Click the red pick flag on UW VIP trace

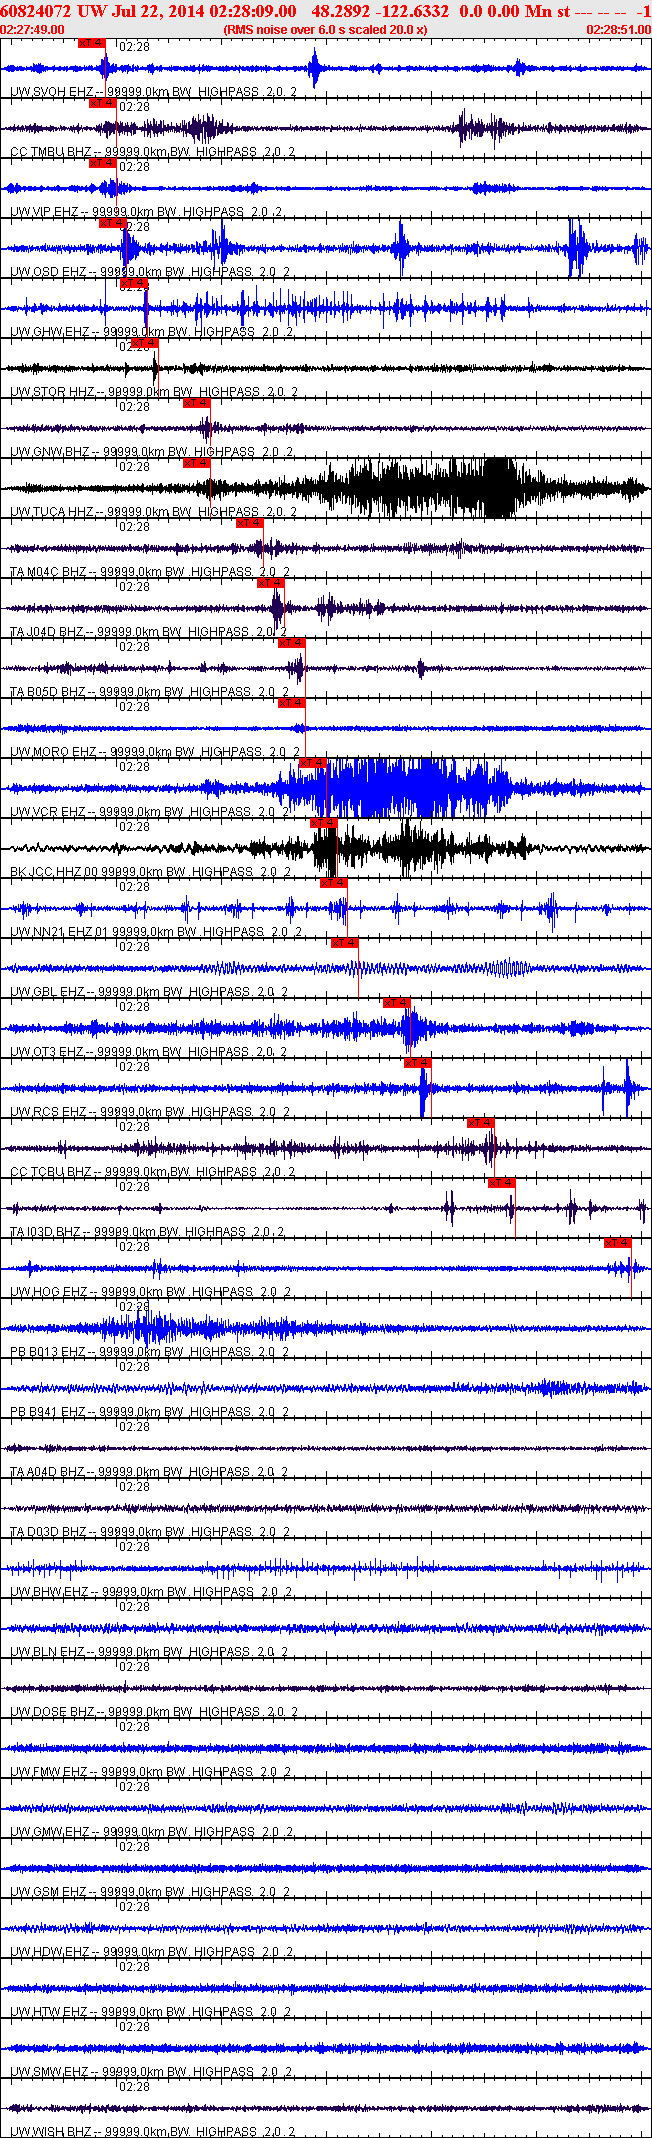click(102, 163)
